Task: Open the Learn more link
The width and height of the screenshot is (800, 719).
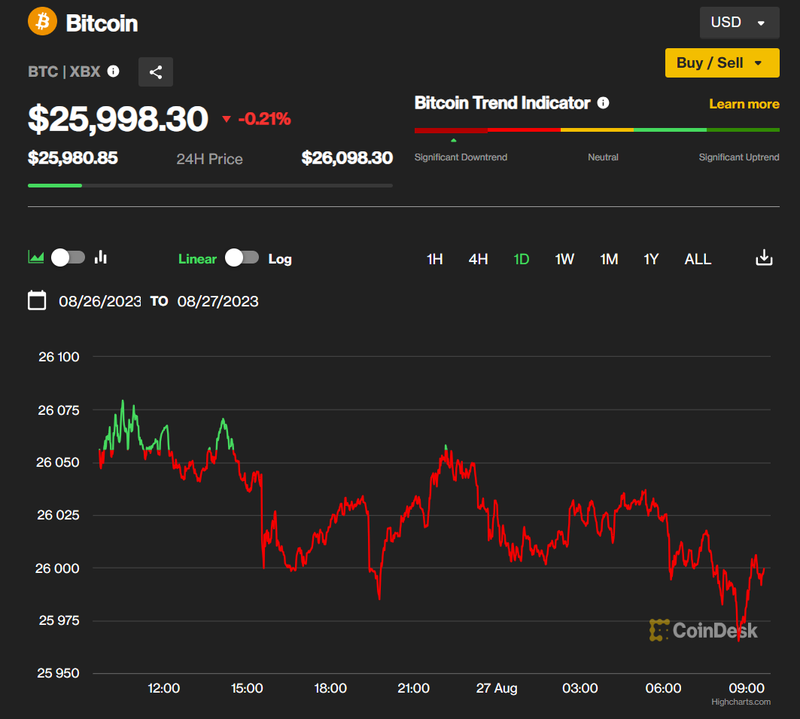Action: point(744,103)
